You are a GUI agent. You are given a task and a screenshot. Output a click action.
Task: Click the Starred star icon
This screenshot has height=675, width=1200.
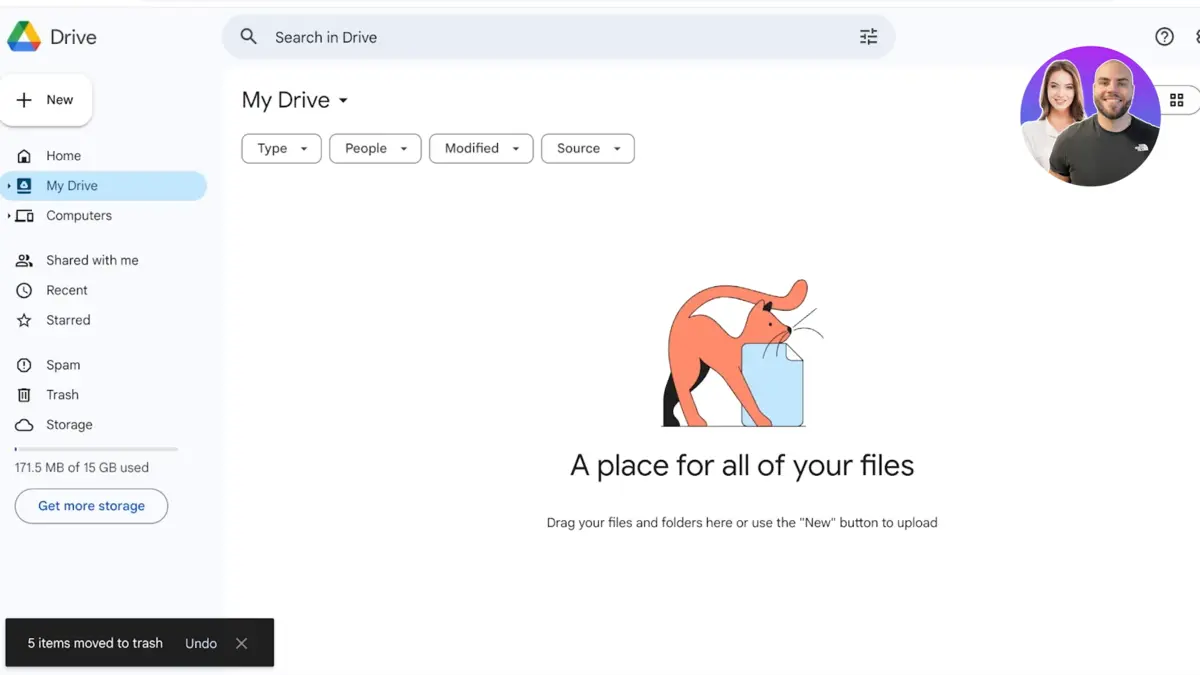click(x=24, y=320)
